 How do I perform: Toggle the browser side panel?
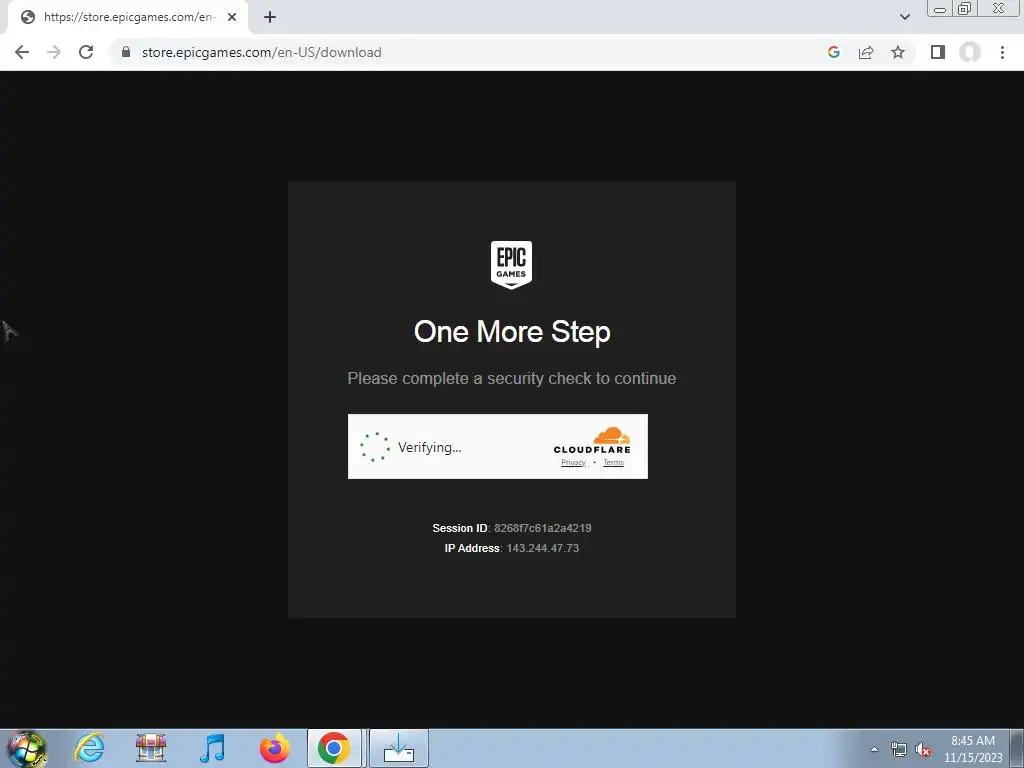pyautogui.click(x=938, y=52)
